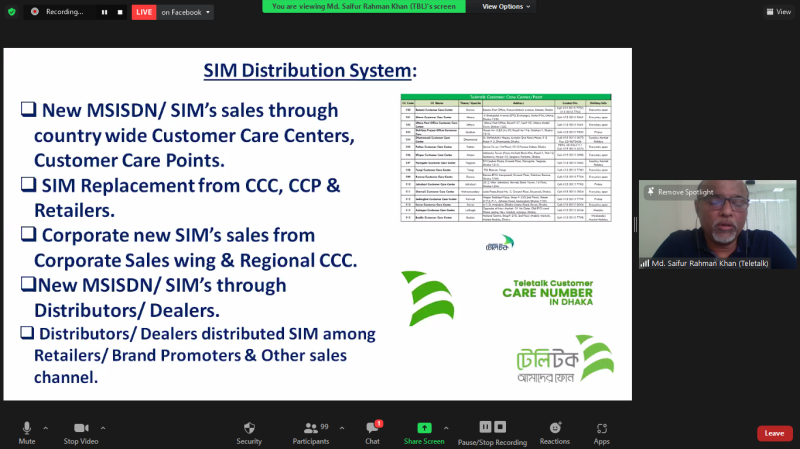The height and width of the screenshot is (449, 800).
Task: Open the View Options menu
Action: point(505,6)
